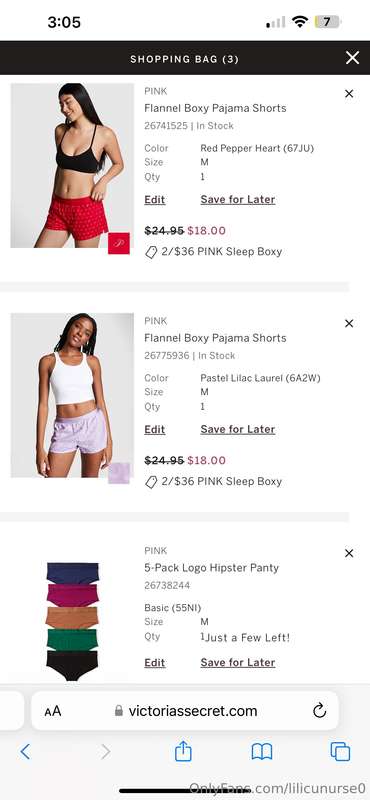Tap Safari's back arrow
This screenshot has height=800, width=370.
coord(24,751)
